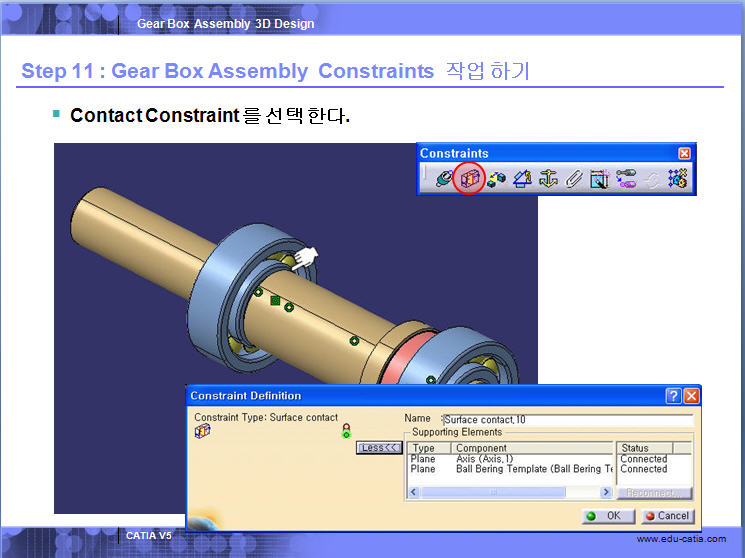Cancel the Constraint Definition dialog
The height and width of the screenshot is (558, 745).
pyautogui.click(x=667, y=516)
